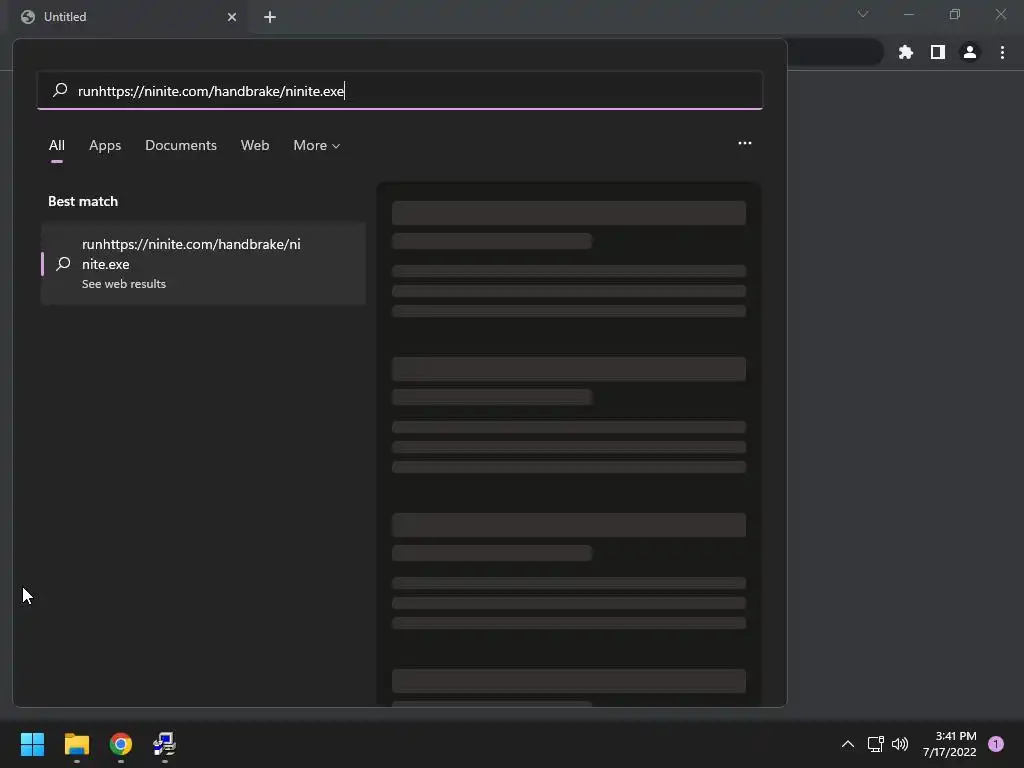Click the search magnifier icon in box
The height and width of the screenshot is (768, 1024).
coord(60,90)
